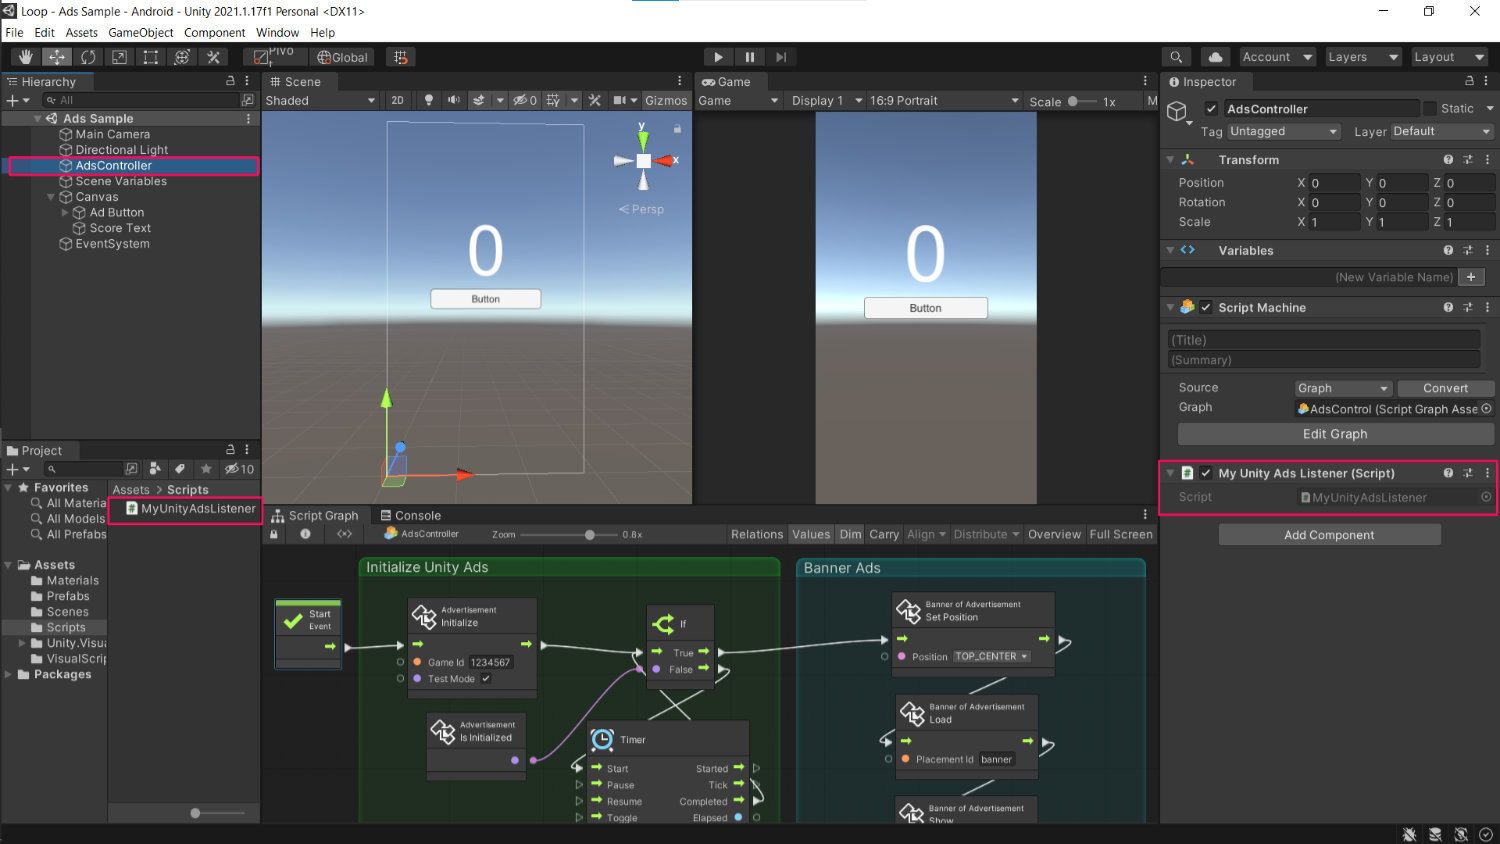Click the Play button
The image size is (1500, 844).
[718, 57]
